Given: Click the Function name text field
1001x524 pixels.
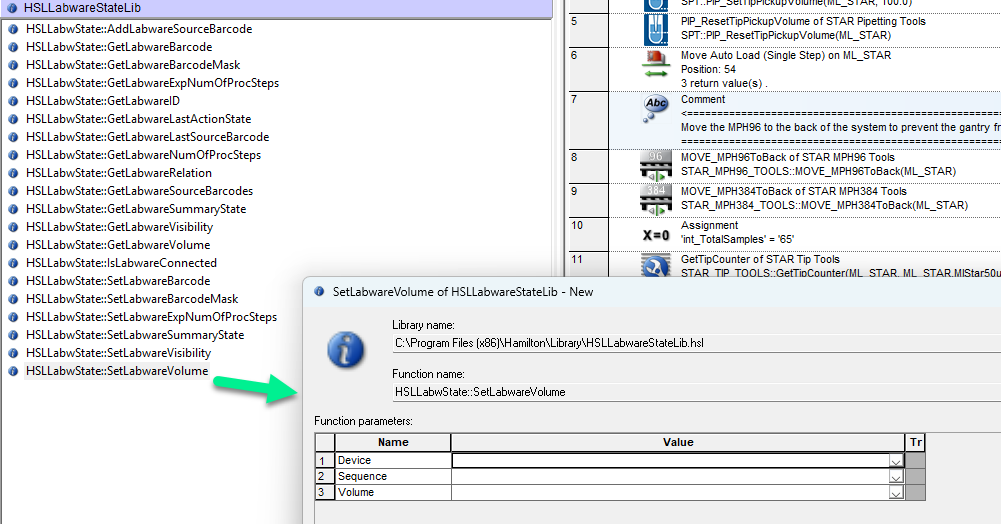Looking at the screenshot, I should (x=690, y=392).
